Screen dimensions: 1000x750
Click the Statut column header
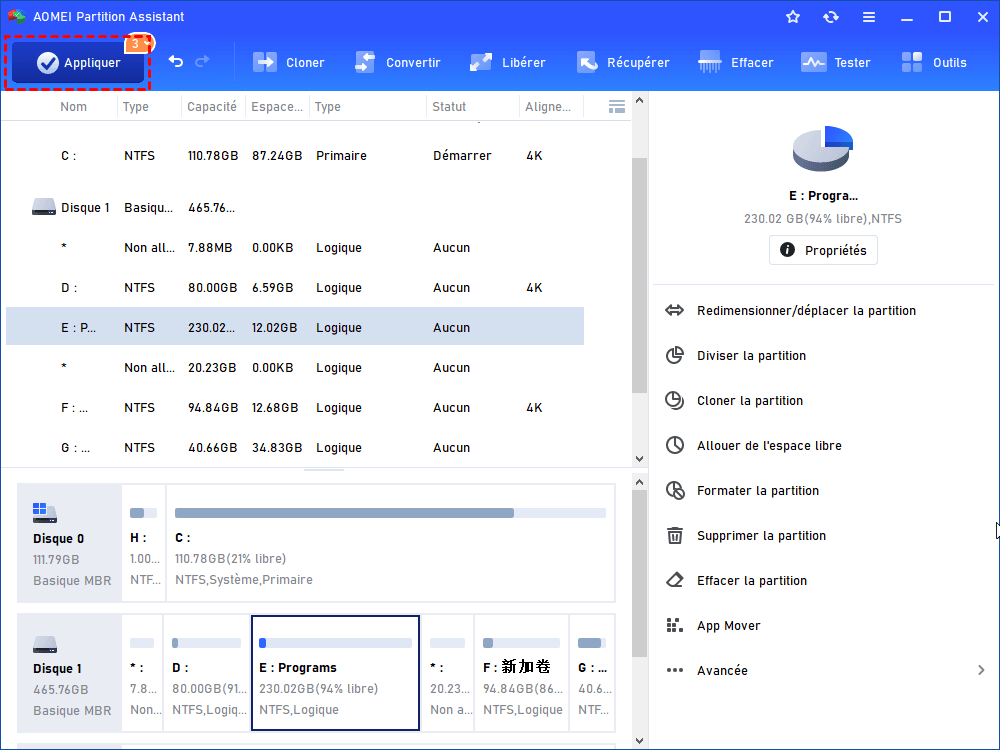tap(449, 107)
